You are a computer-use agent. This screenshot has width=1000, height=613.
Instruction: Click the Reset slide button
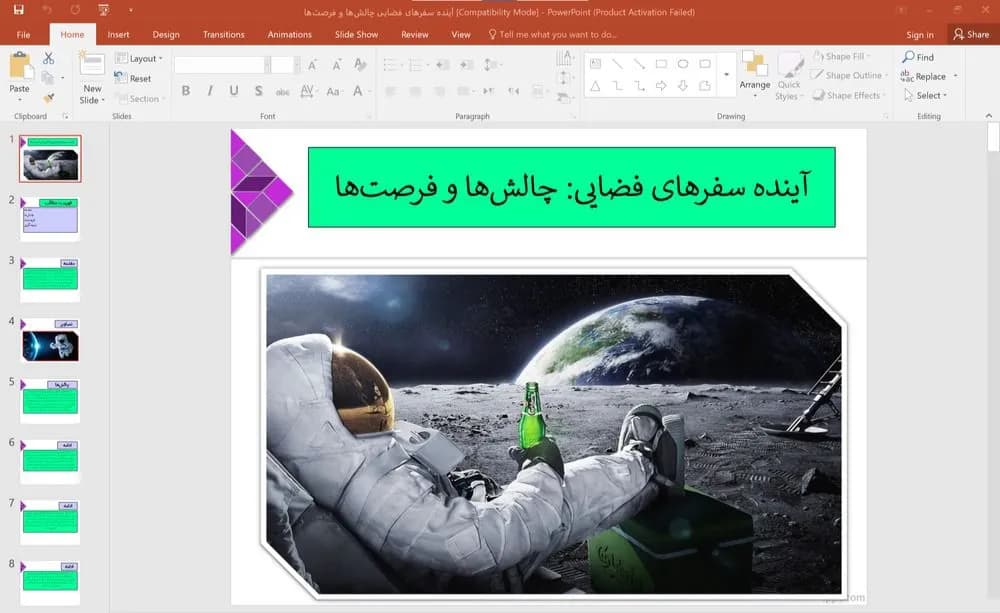coord(133,78)
